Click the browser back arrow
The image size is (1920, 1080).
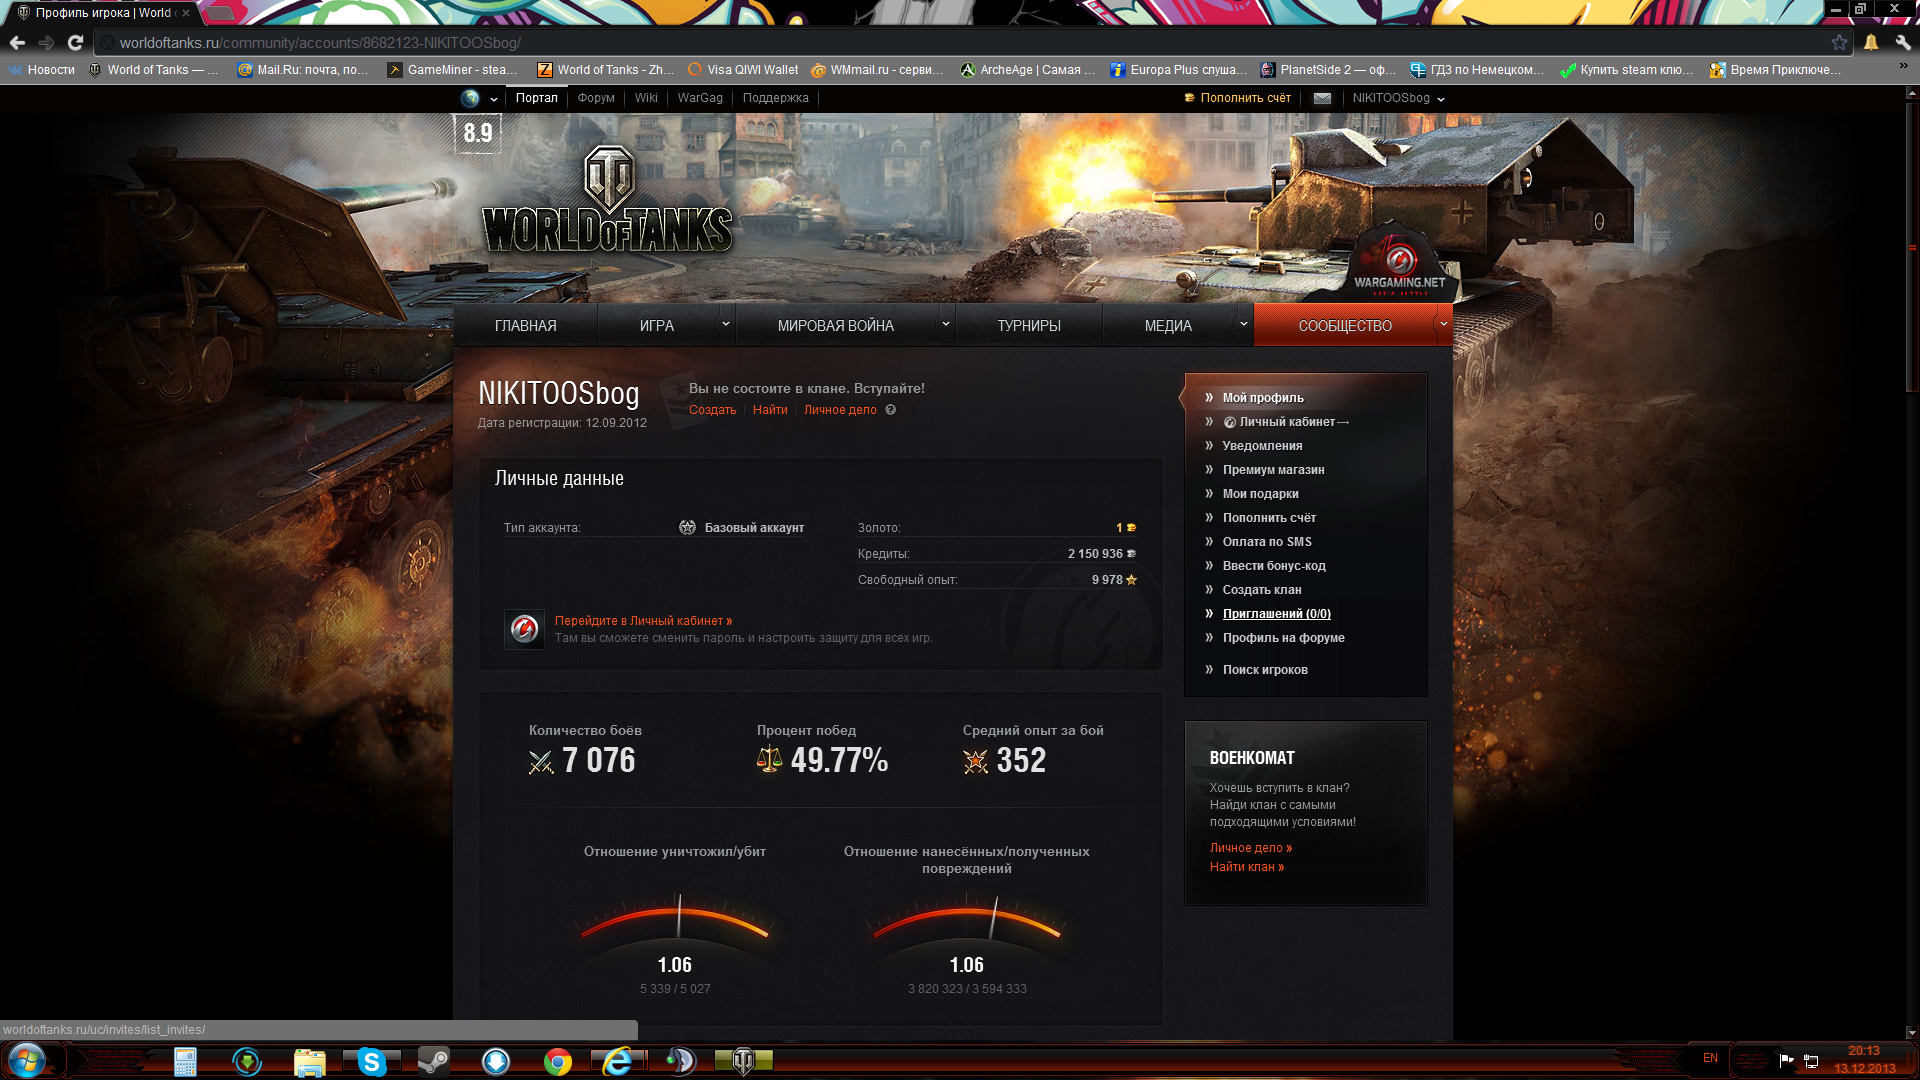(x=17, y=43)
